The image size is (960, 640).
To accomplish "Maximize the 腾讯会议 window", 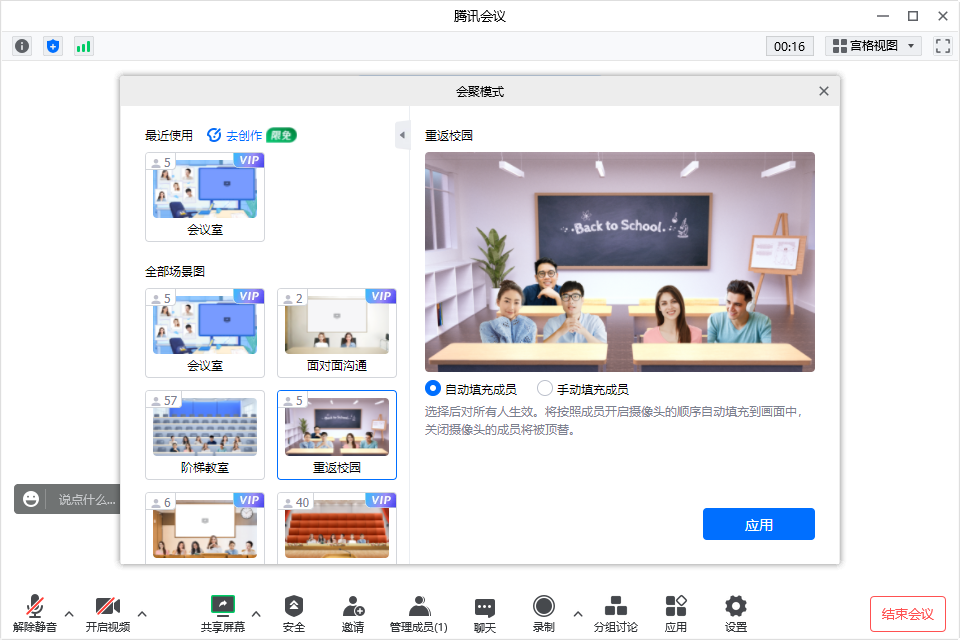I will pos(913,16).
